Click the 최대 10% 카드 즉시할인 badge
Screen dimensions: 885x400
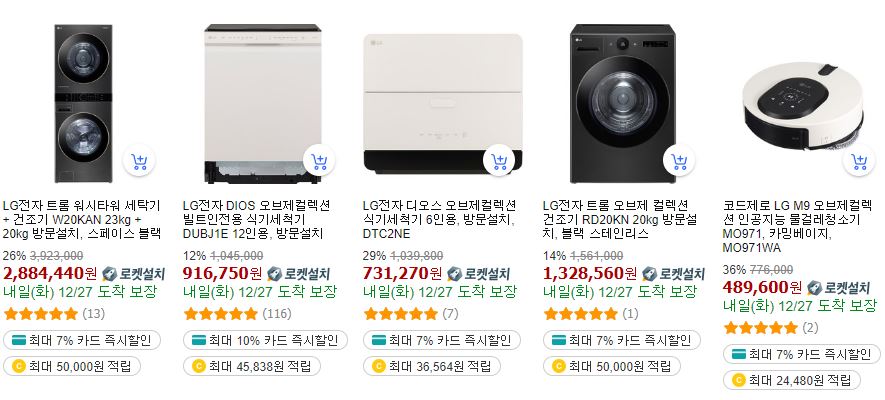(x=265, y=340)
